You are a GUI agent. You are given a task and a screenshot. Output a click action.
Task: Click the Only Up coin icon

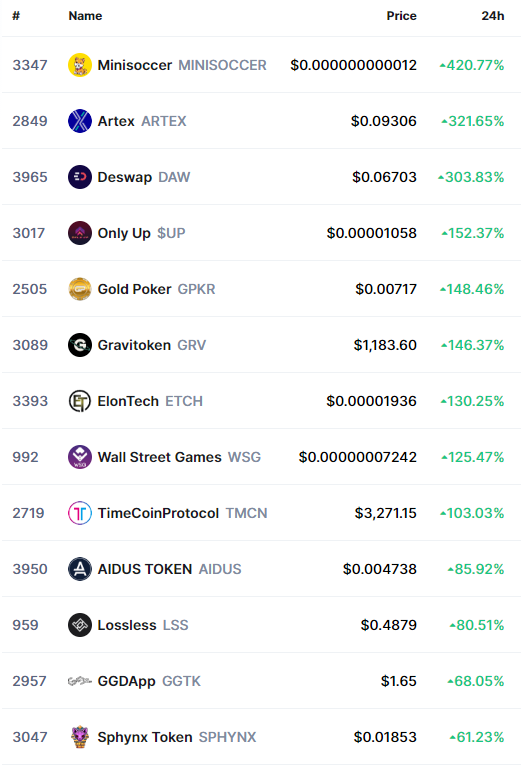coord(80,233)
